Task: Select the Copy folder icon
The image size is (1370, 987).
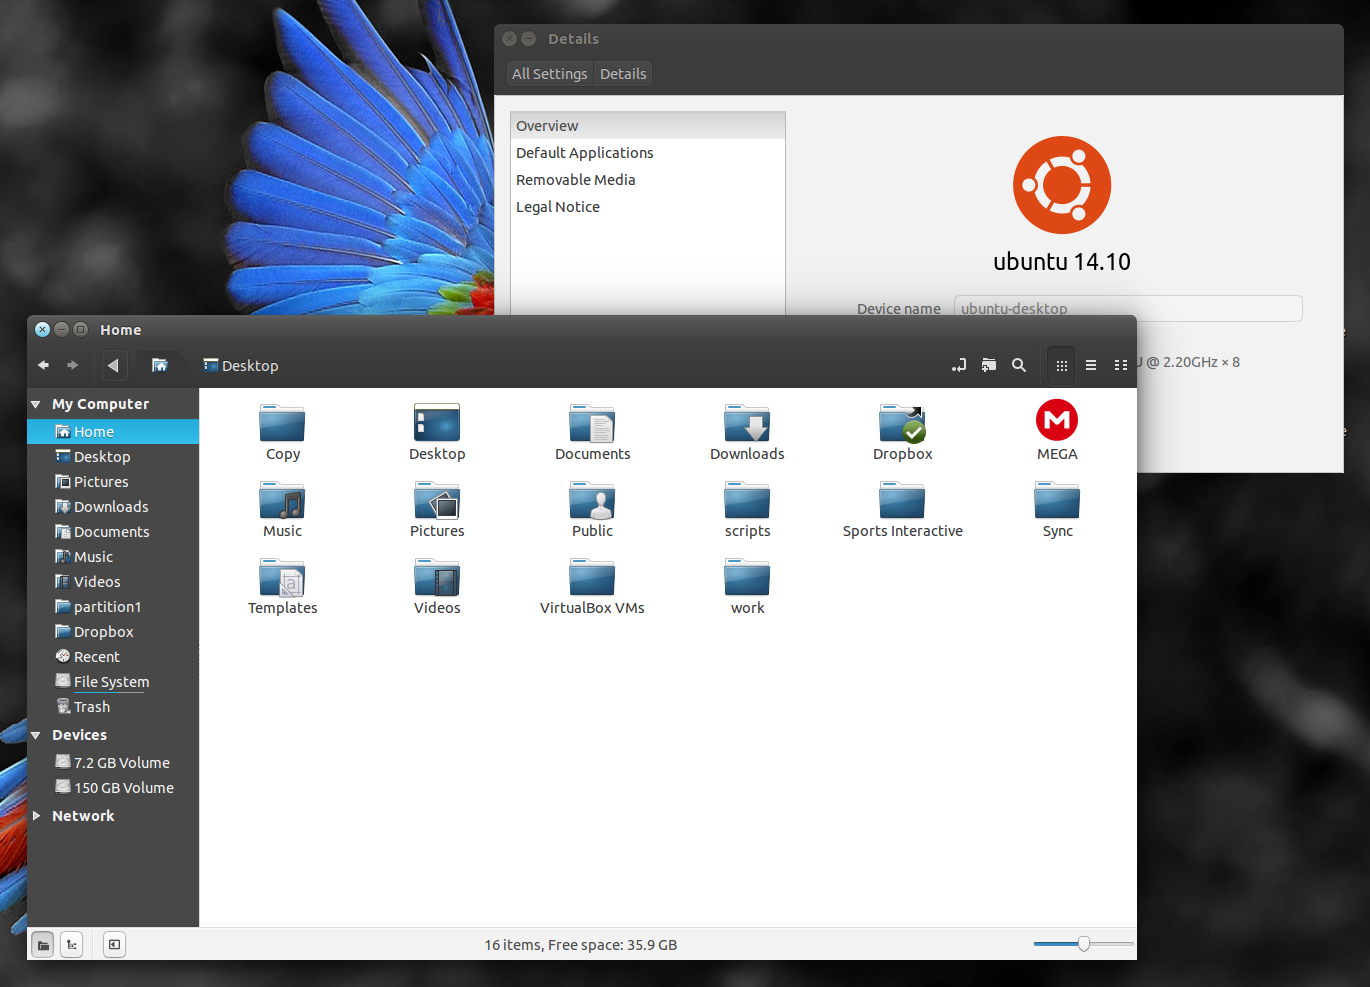Action: (x=282, y=423)
